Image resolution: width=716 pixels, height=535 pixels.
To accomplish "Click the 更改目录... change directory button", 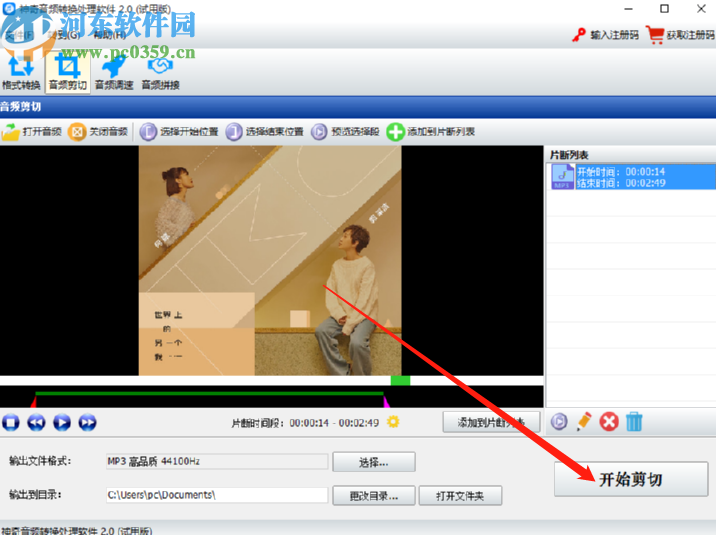I will [374, 496].
